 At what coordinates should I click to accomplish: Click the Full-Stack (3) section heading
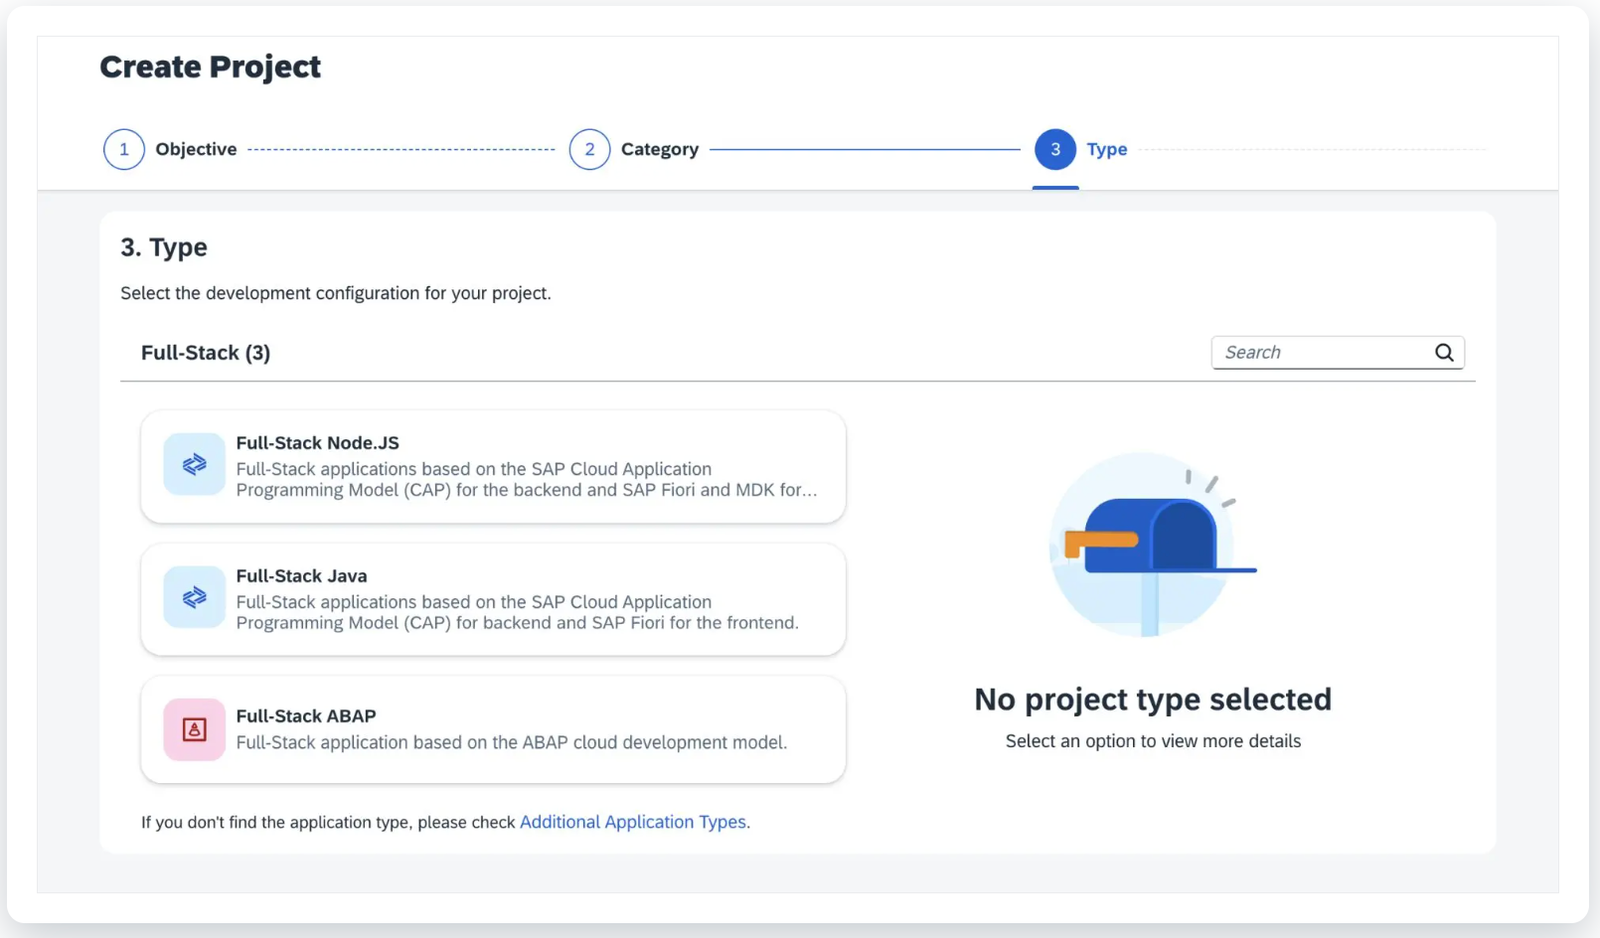[205, 353]
